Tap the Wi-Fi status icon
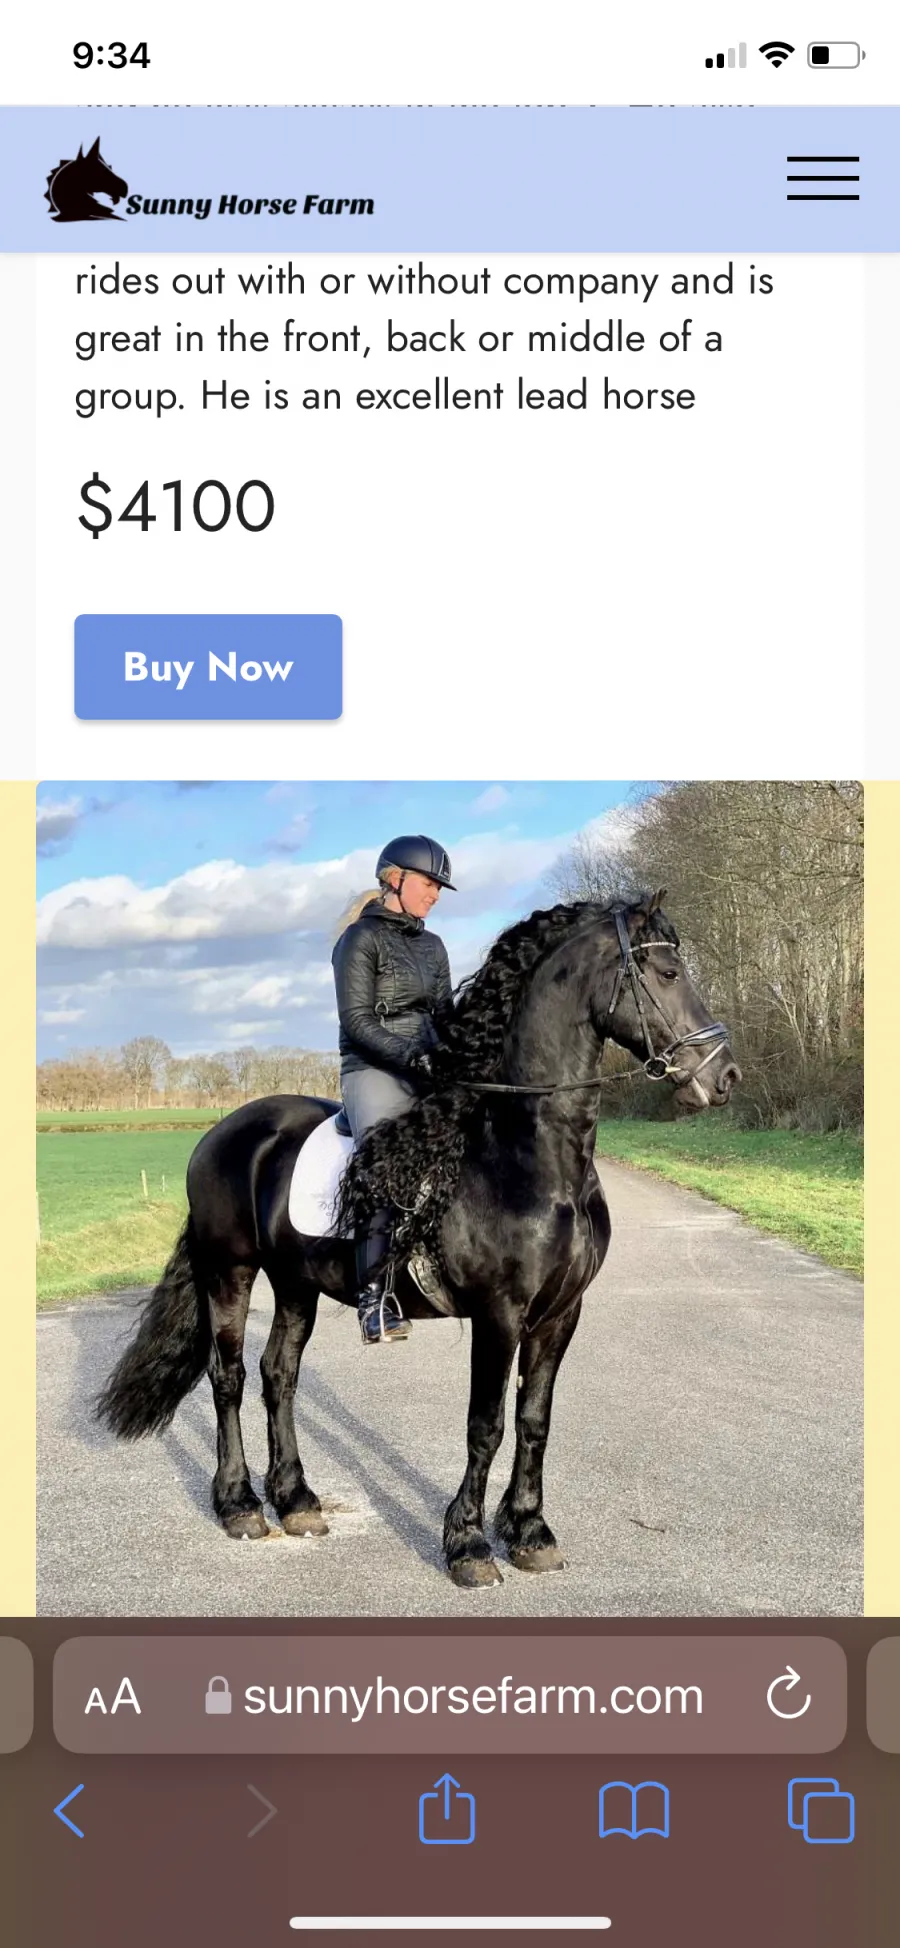This screenshot has width=900, height=1948. [776, 55]
